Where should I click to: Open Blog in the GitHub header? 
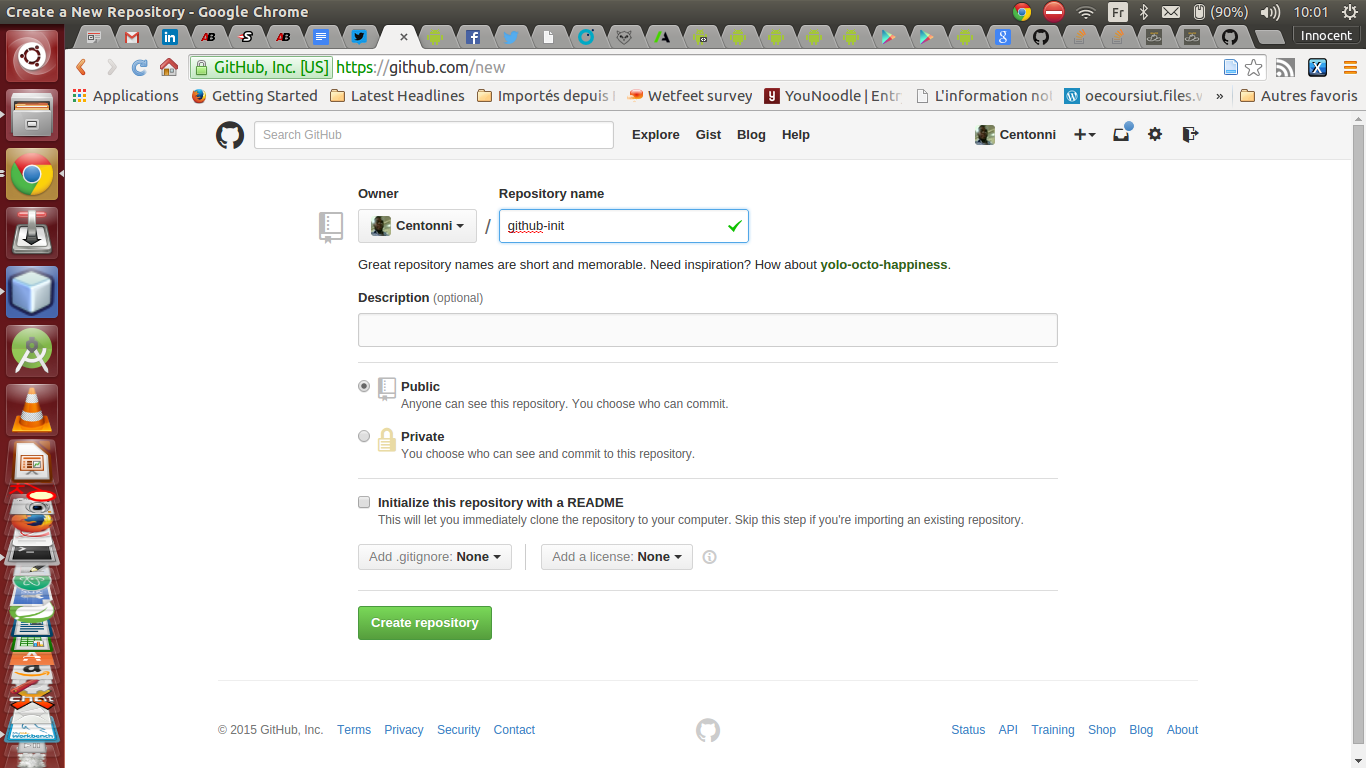[x=751, y=135]
